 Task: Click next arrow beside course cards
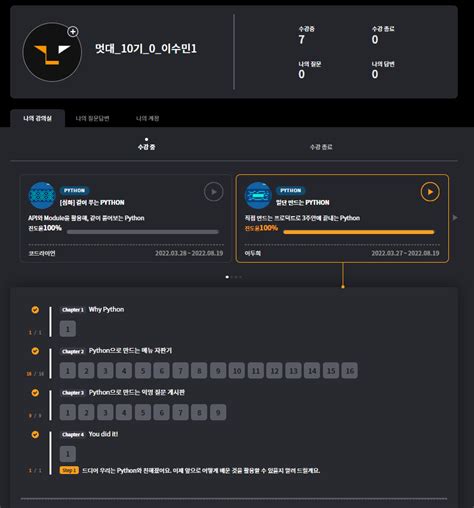pos(455,218)
